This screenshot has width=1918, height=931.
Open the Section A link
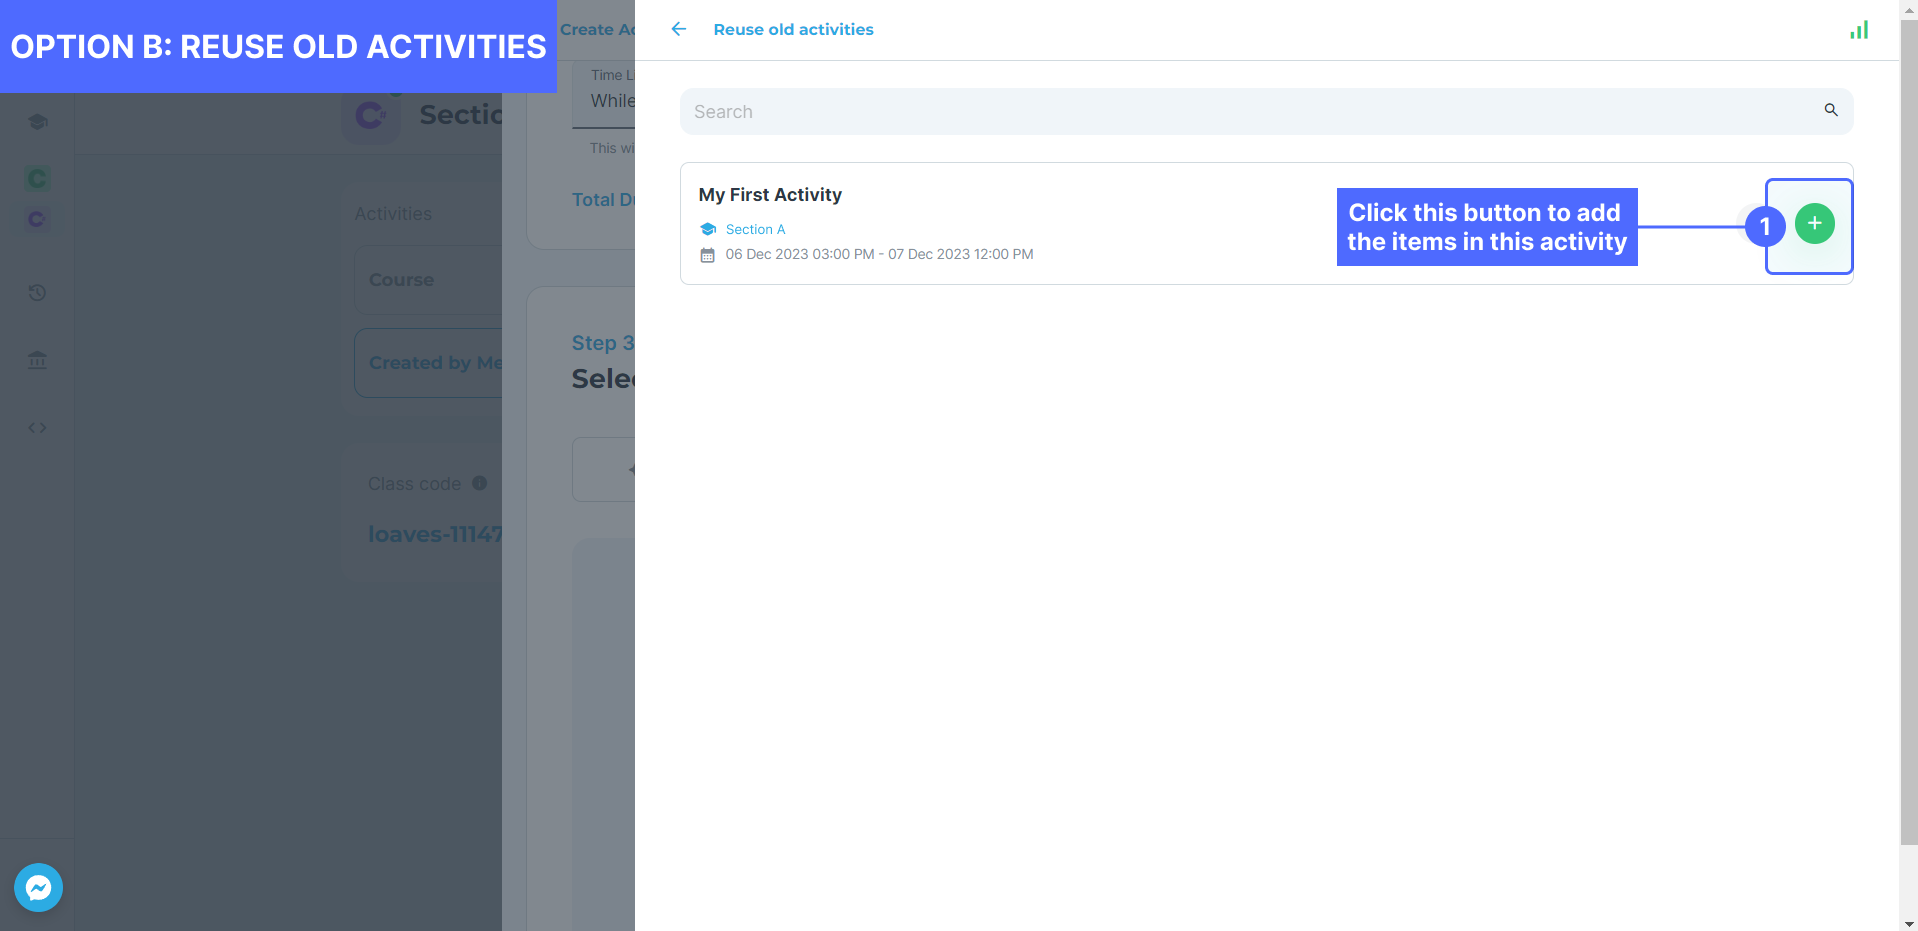pyautogui.click(x=755, y=229)
